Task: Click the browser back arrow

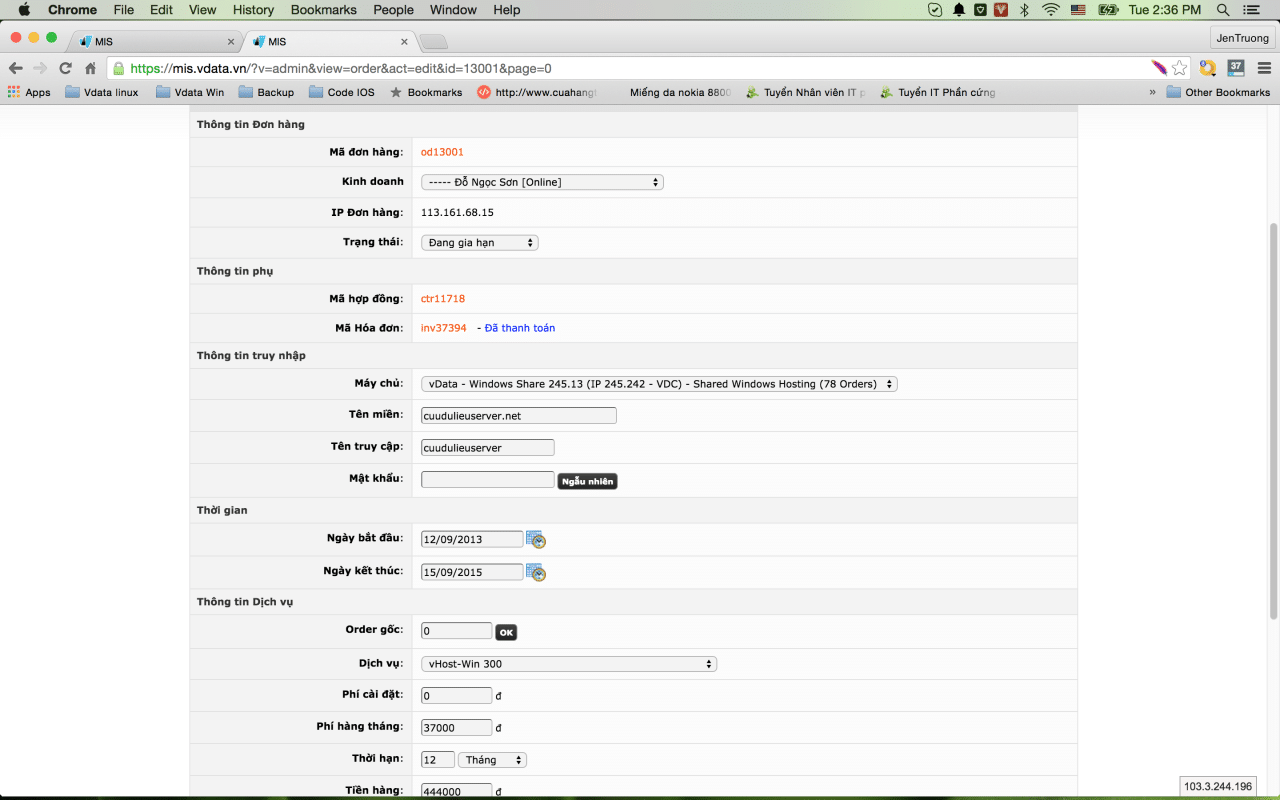Action: click(16, 68)
